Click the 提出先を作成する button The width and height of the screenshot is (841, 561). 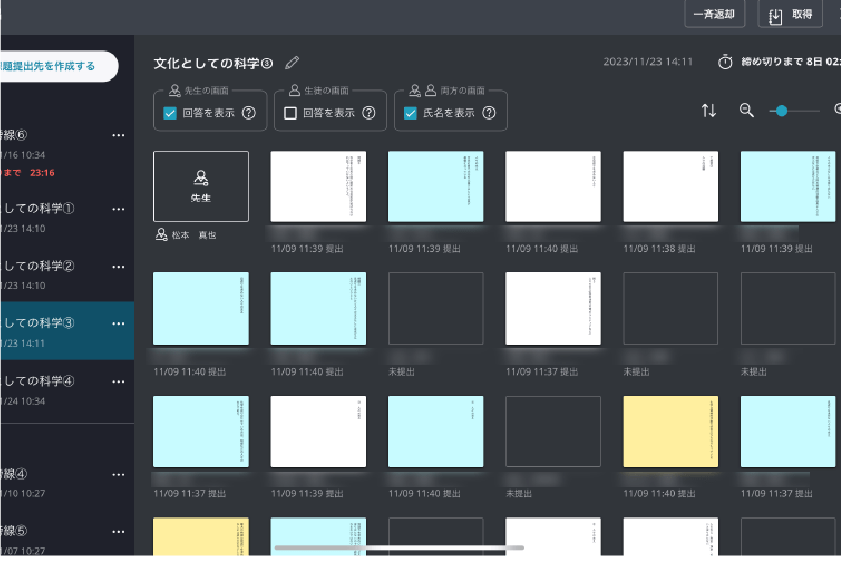pos(58,67)
